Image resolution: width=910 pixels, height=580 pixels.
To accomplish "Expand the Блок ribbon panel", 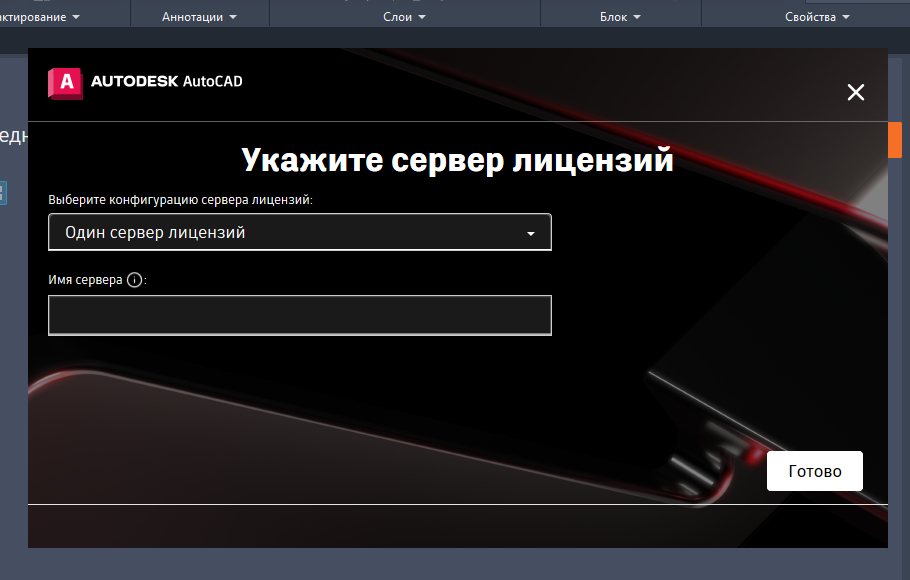I will click(620, 17).
